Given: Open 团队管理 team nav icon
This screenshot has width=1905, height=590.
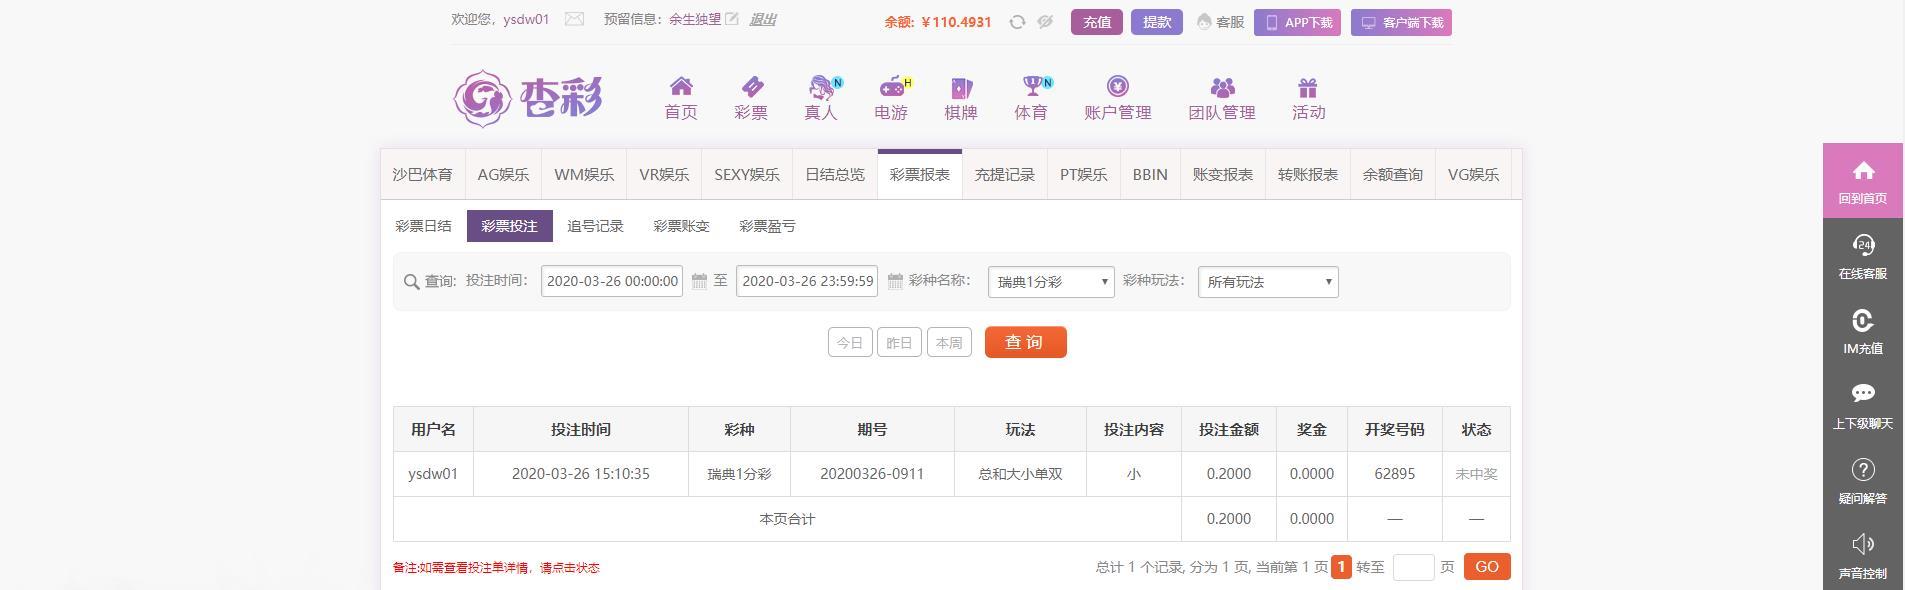Looking at the screenshot, I should click(1222, 98).
